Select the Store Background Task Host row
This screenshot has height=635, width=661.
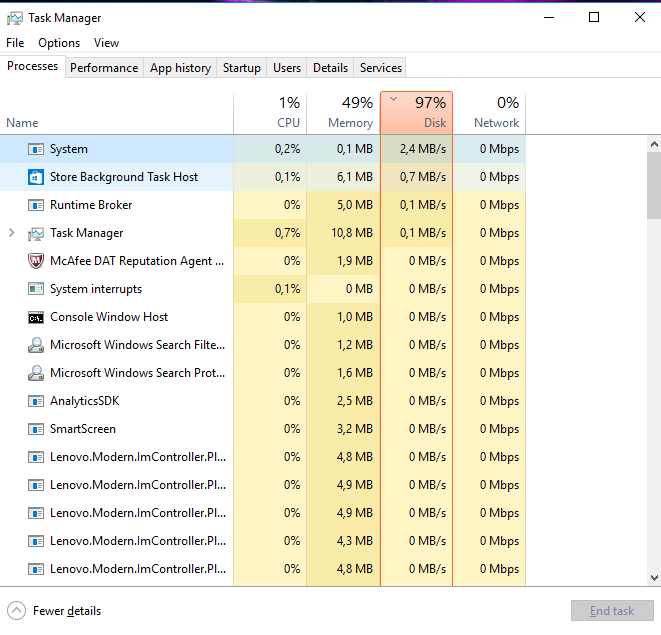tap(263, 177)
